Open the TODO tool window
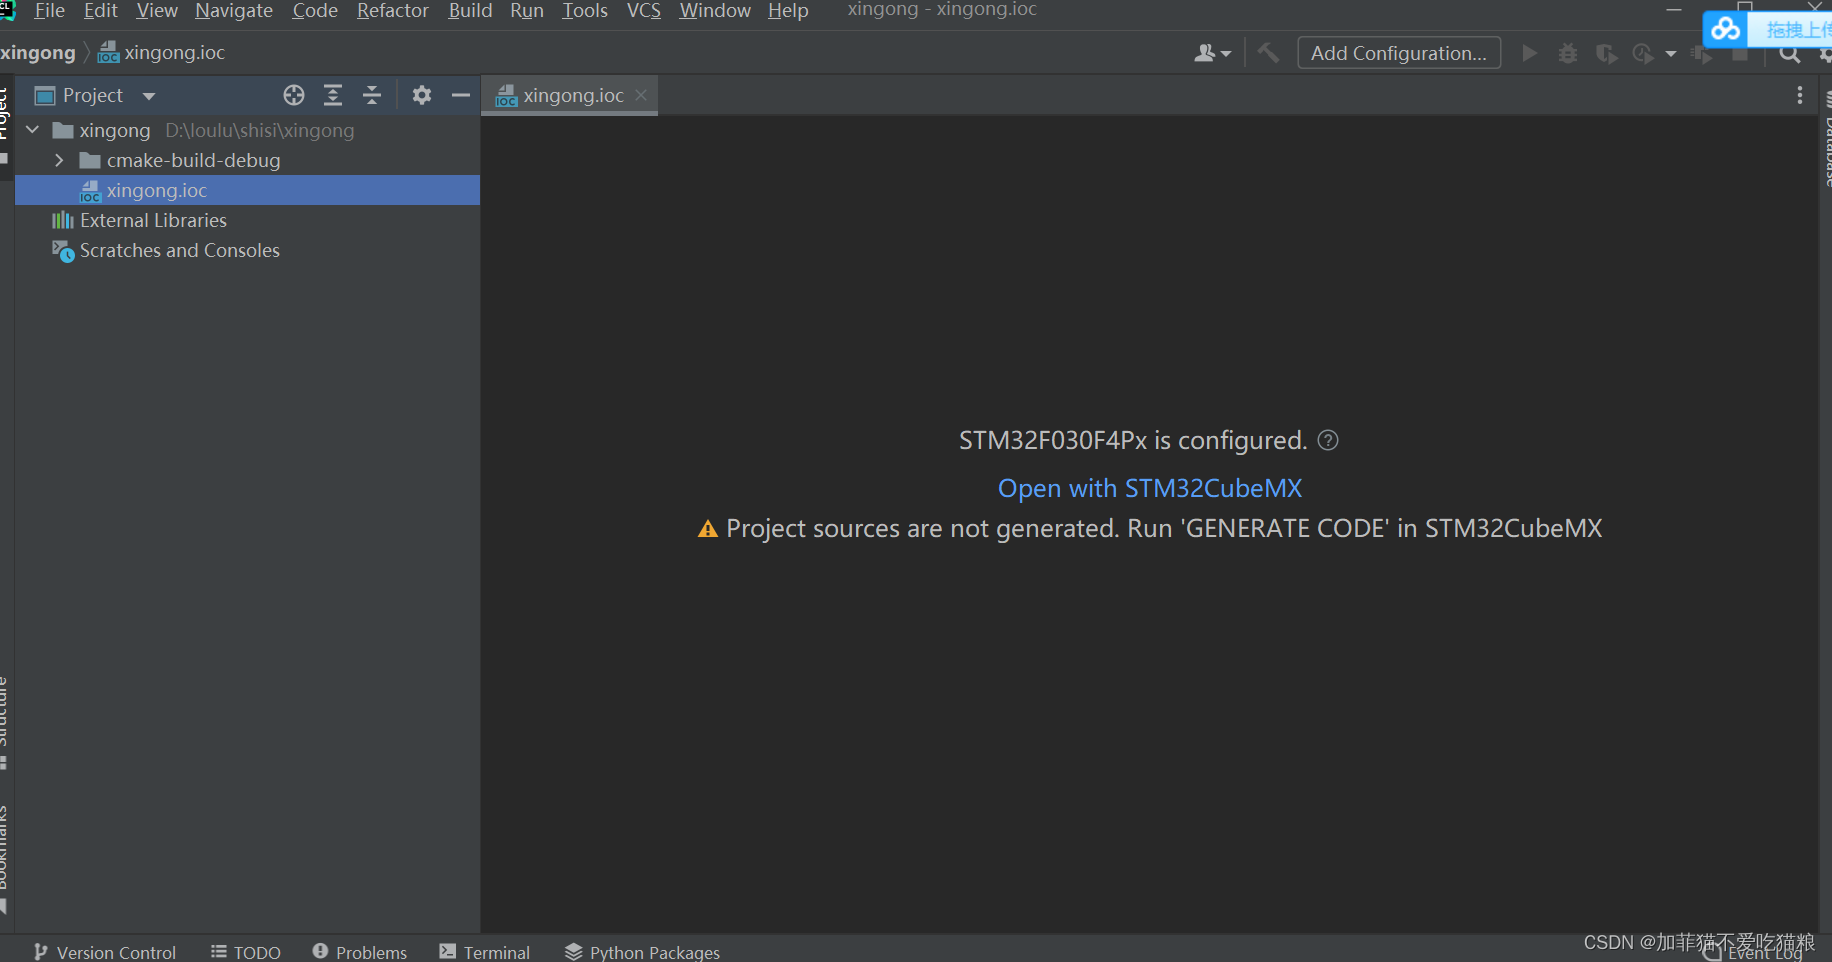1832x962 pixels. pyautogui.click(x=246, y=951)
